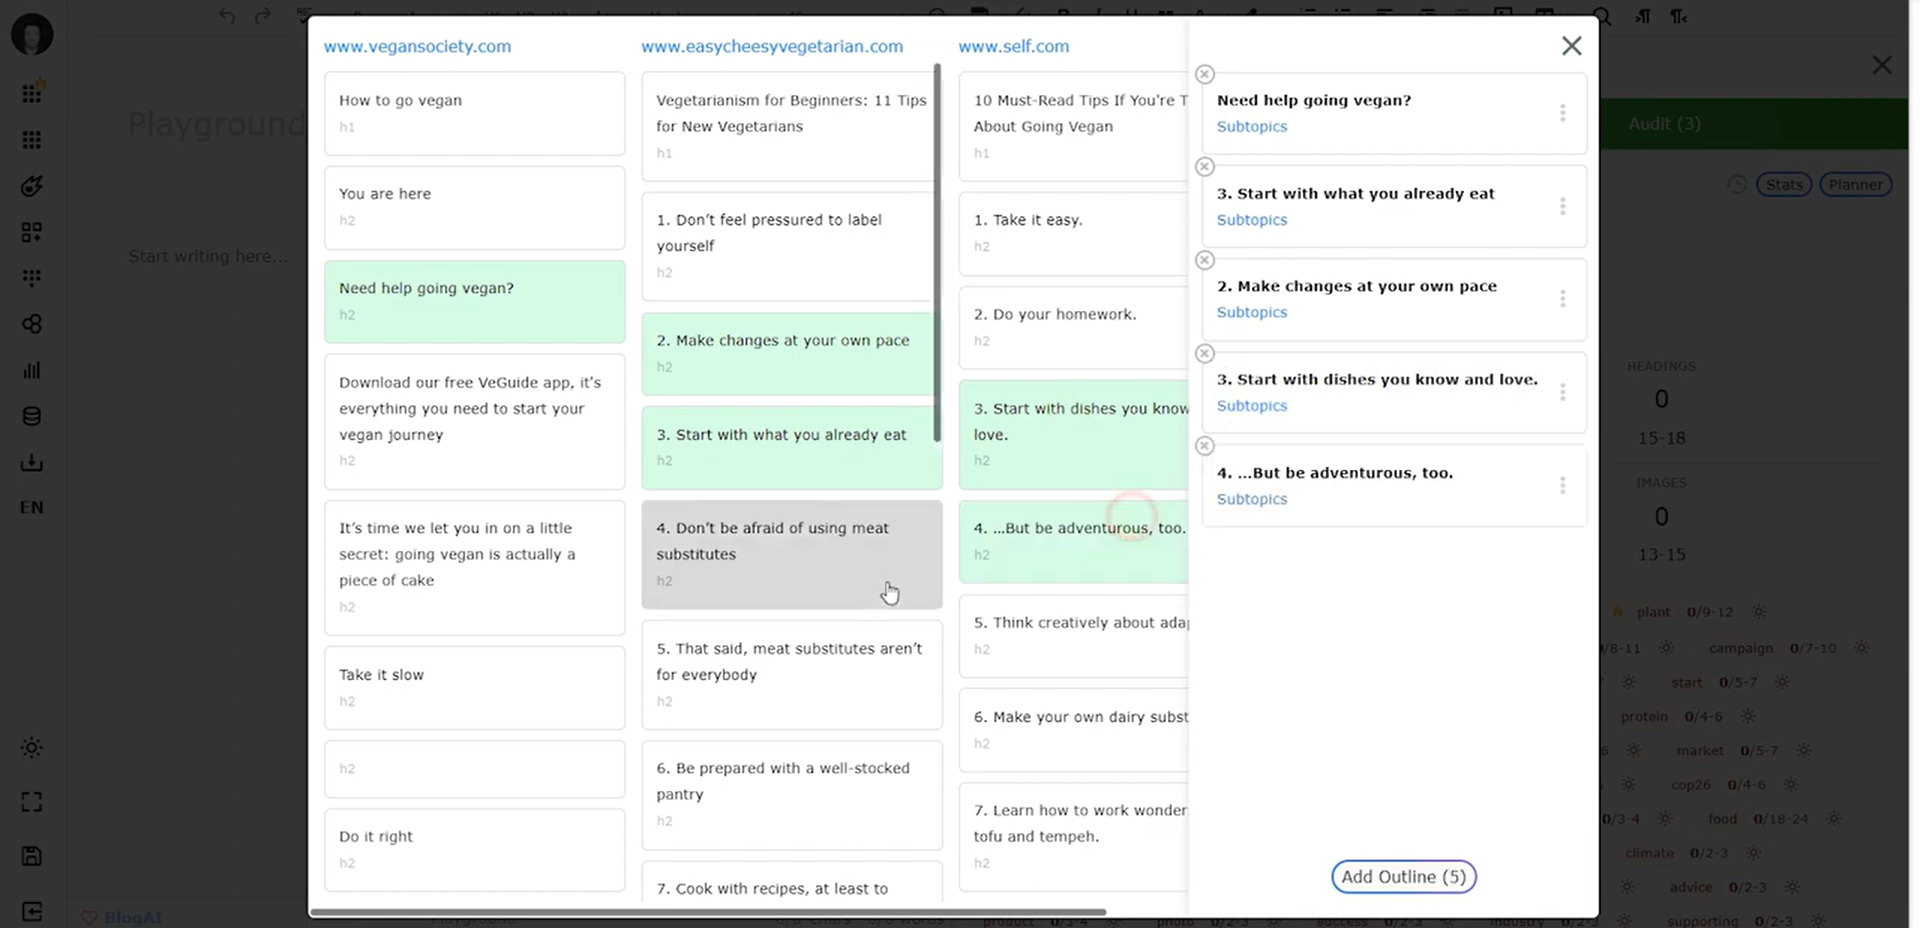Screen dimensions: 1920x928
Task: Remove '3. Start with what you already eat' outline item
Action: (1205, 167)
